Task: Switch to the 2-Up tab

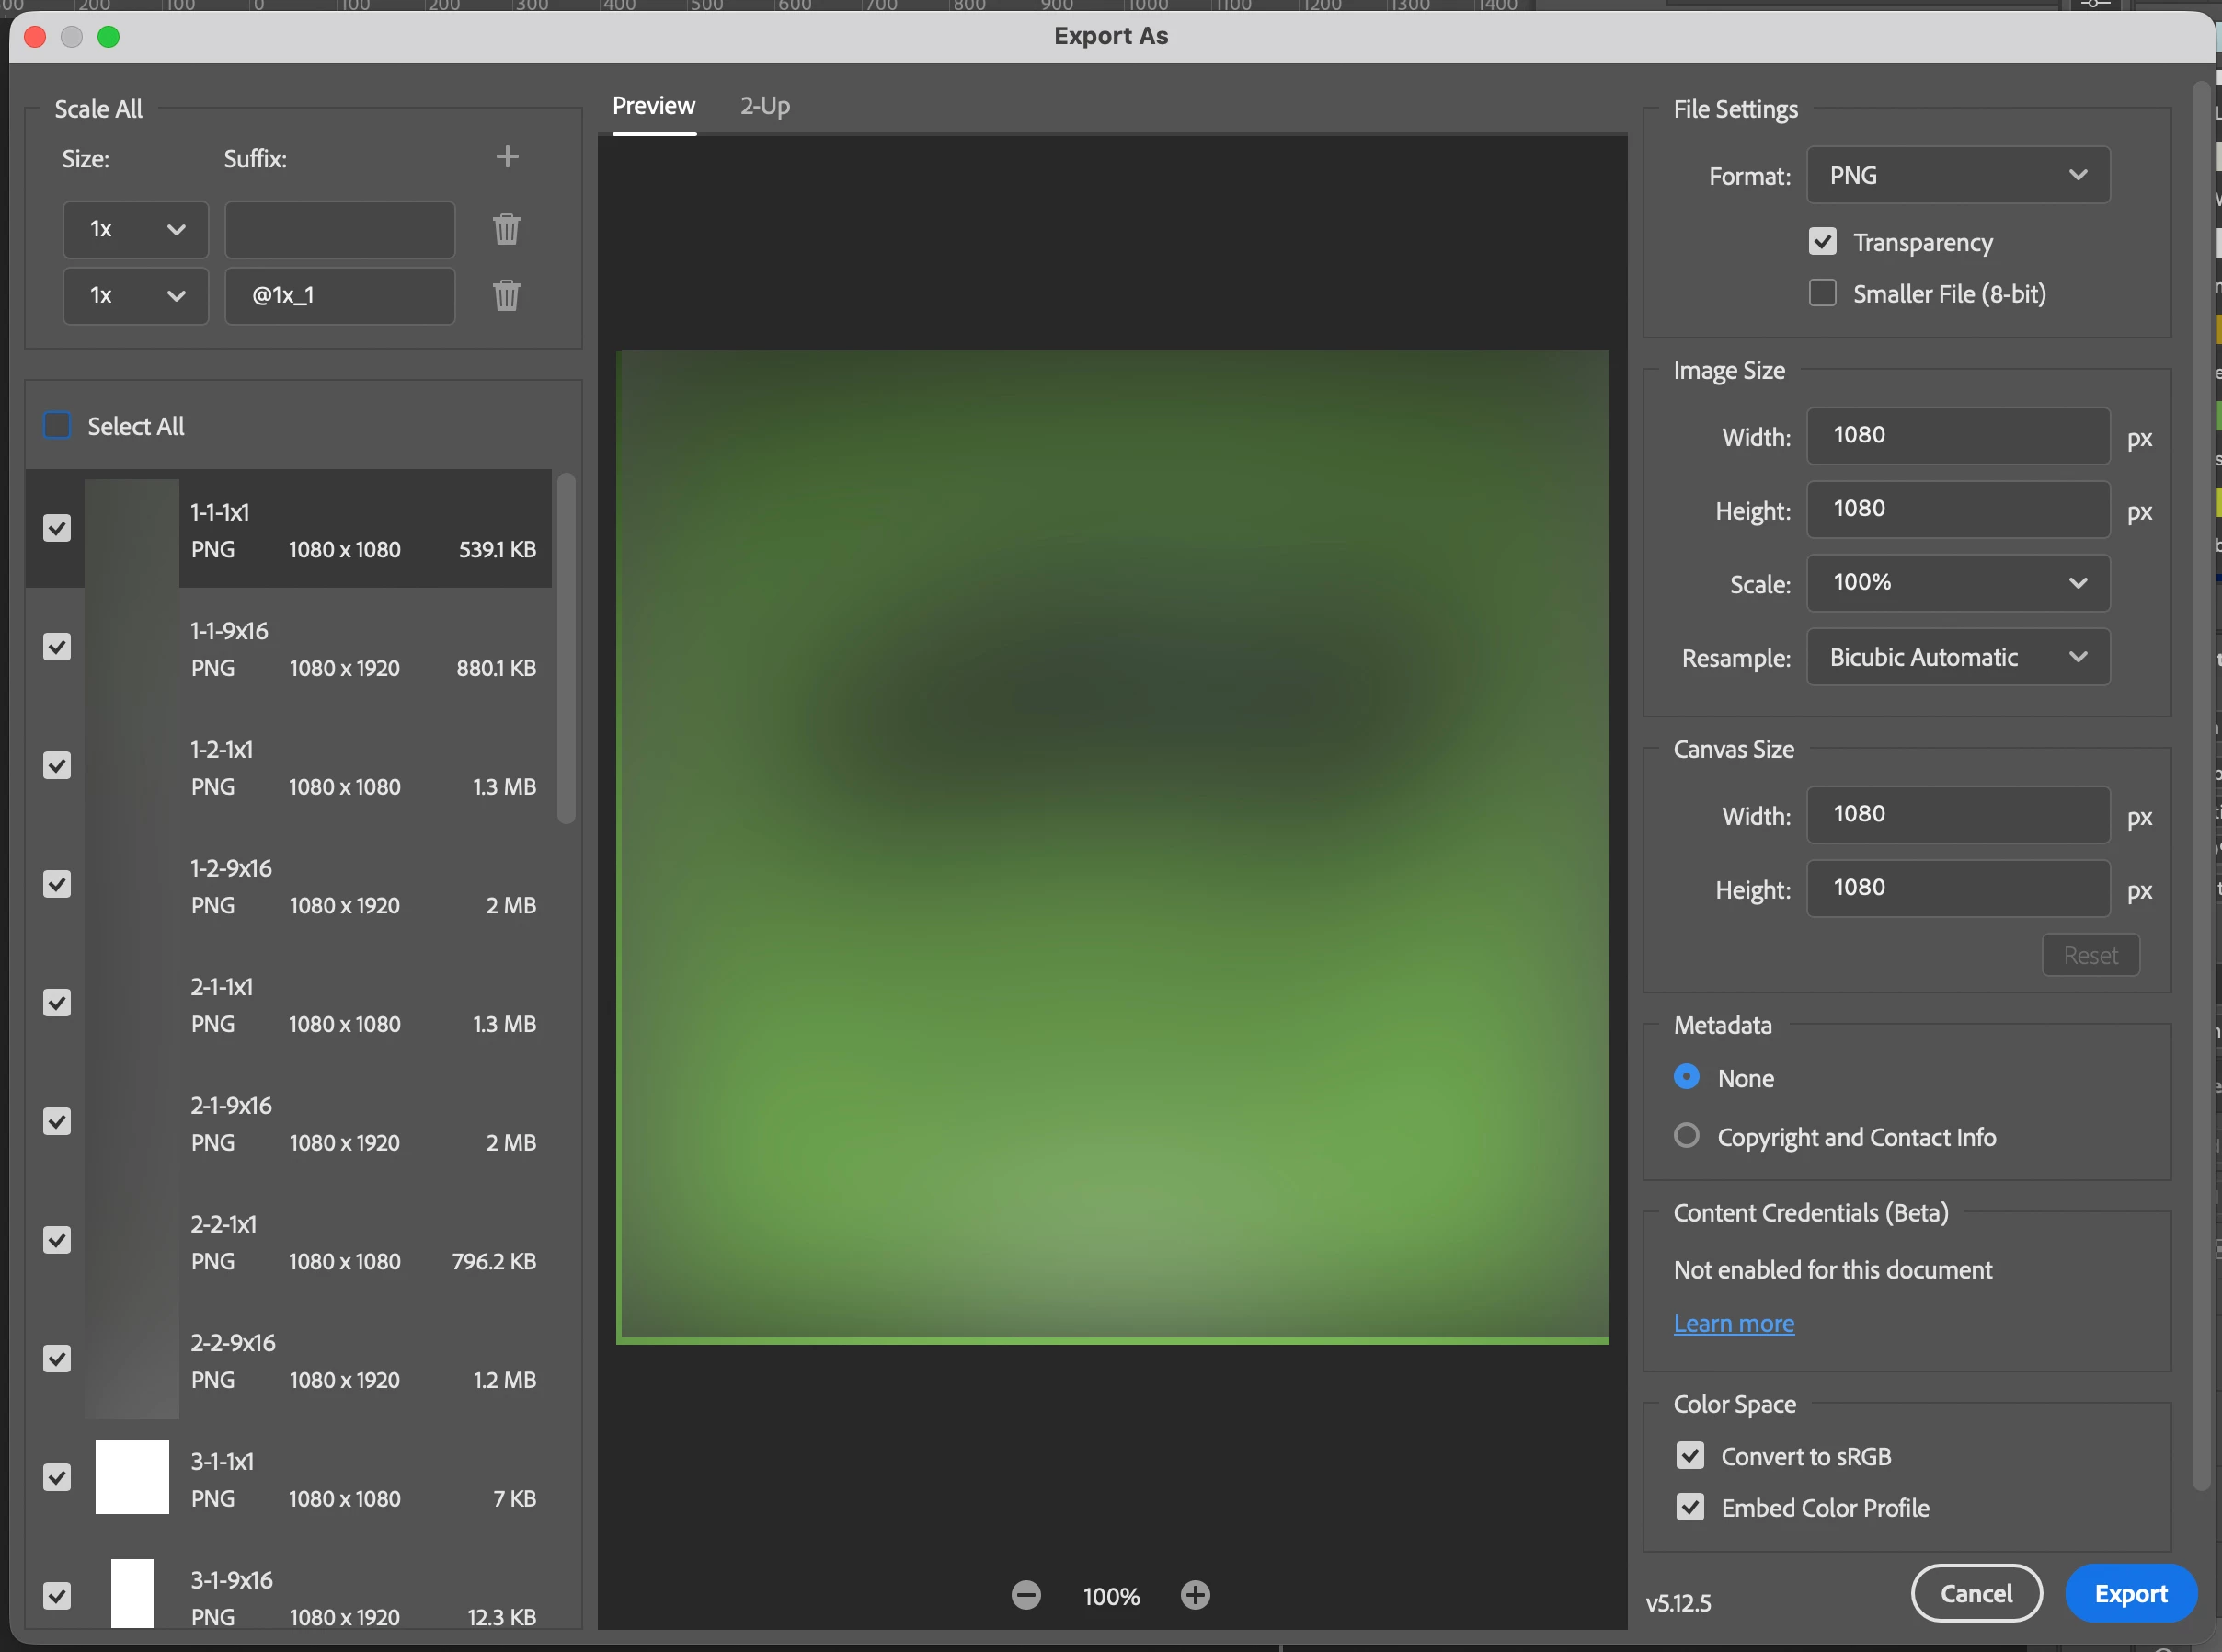Action: [x=765, y=106]
